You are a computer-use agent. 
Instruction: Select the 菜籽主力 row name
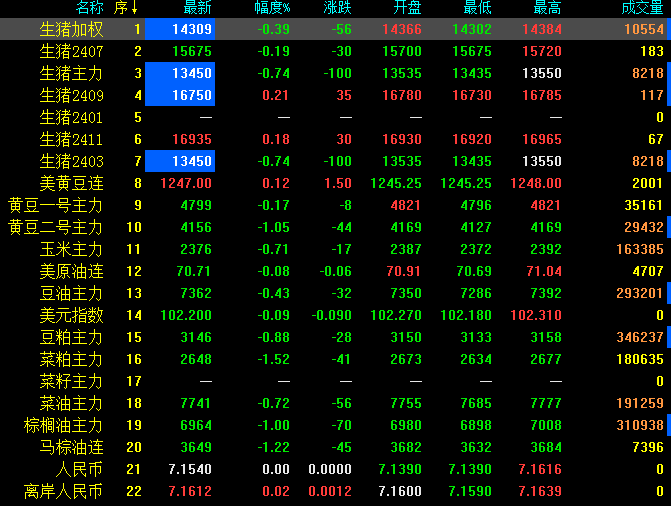pyautogui.click(x=71, y=381)
